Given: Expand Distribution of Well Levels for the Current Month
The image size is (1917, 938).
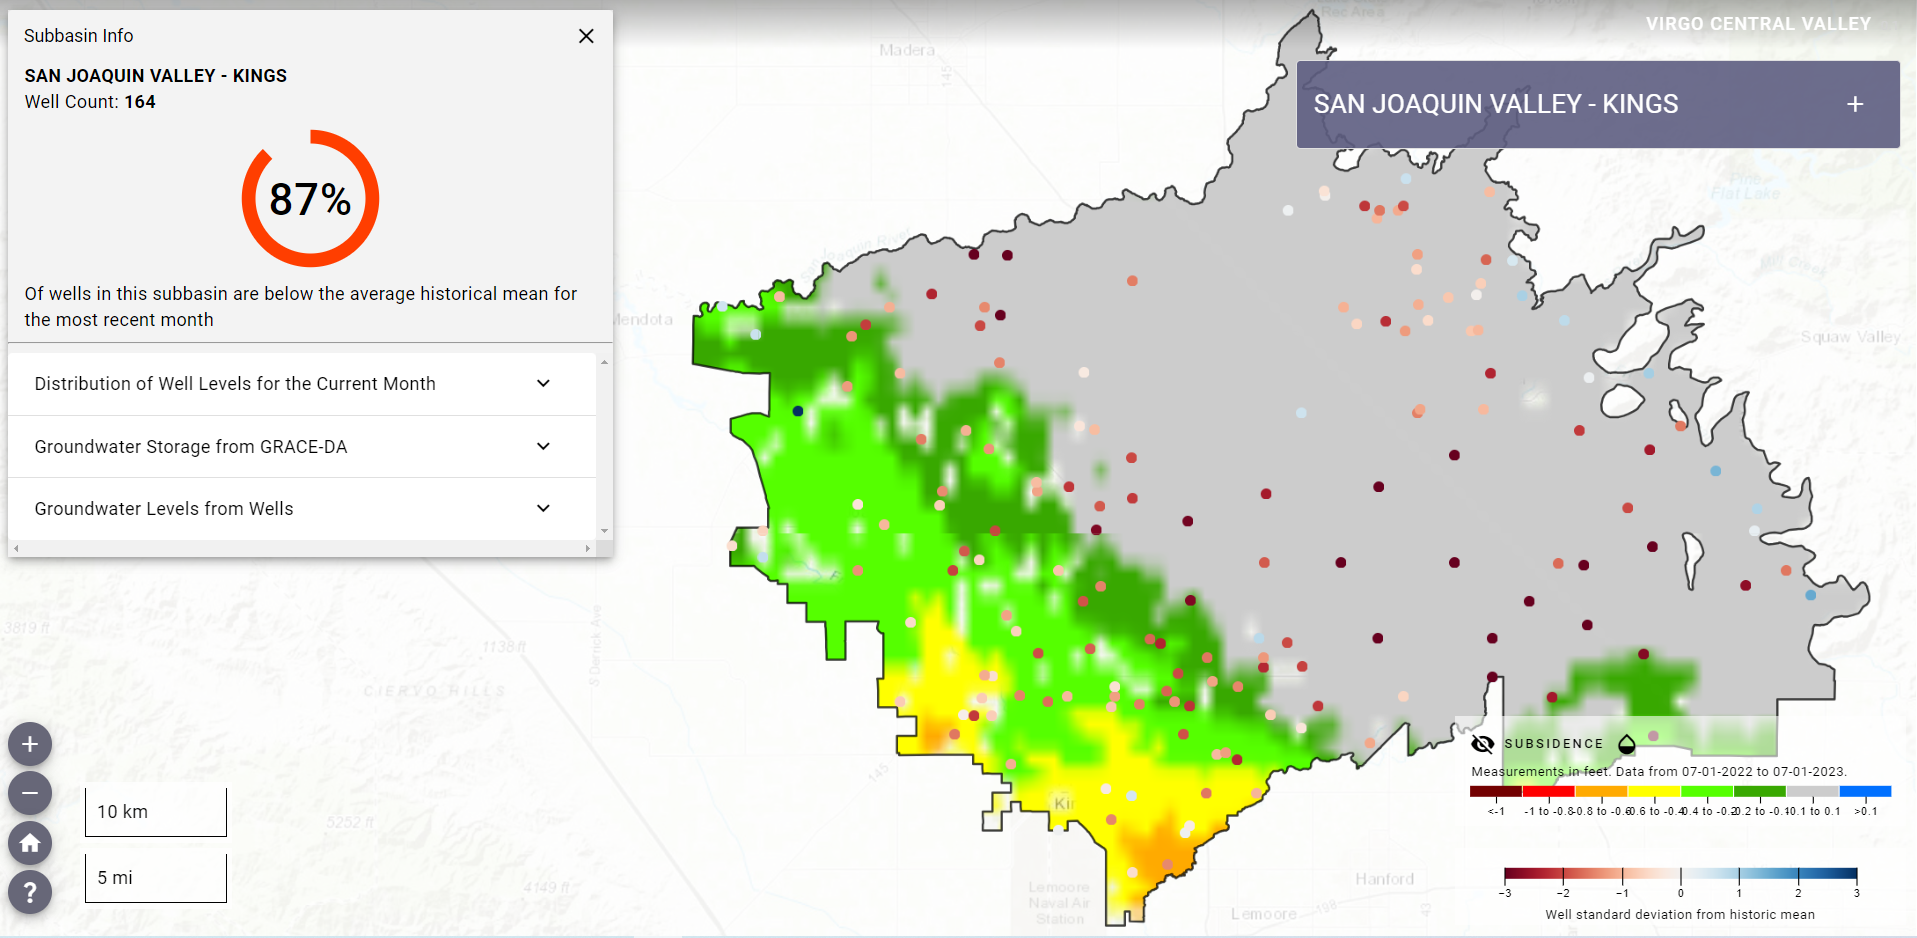Looking at the screenshot, I should (302, 384).
